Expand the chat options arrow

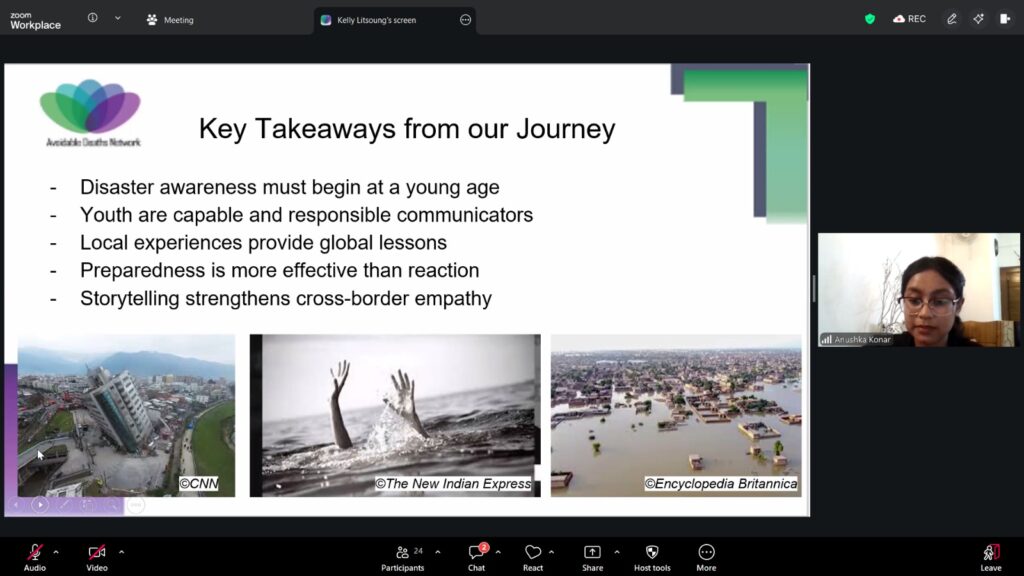pyautogui.click(x=498, y=552)
